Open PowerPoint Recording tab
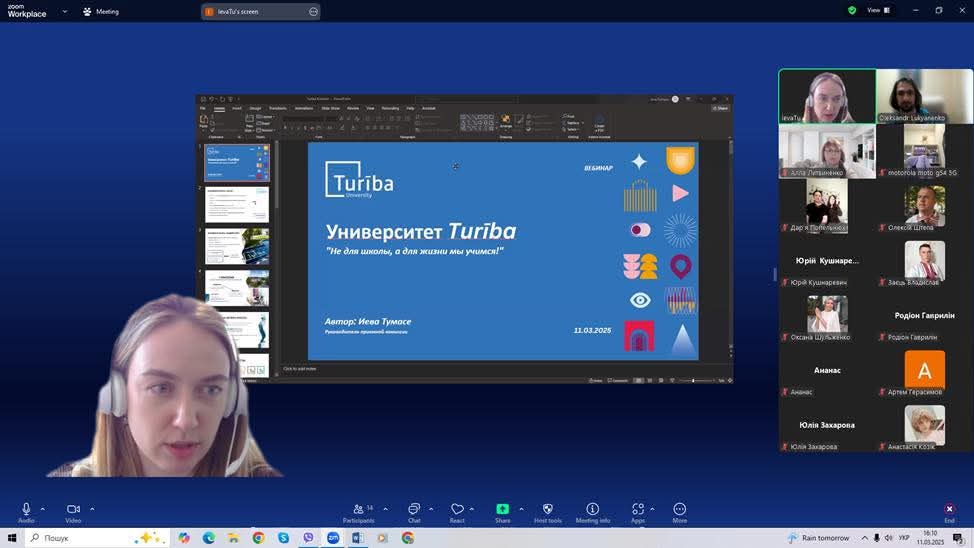The width and height of the screenshot is (974, 548). (390, 108)
